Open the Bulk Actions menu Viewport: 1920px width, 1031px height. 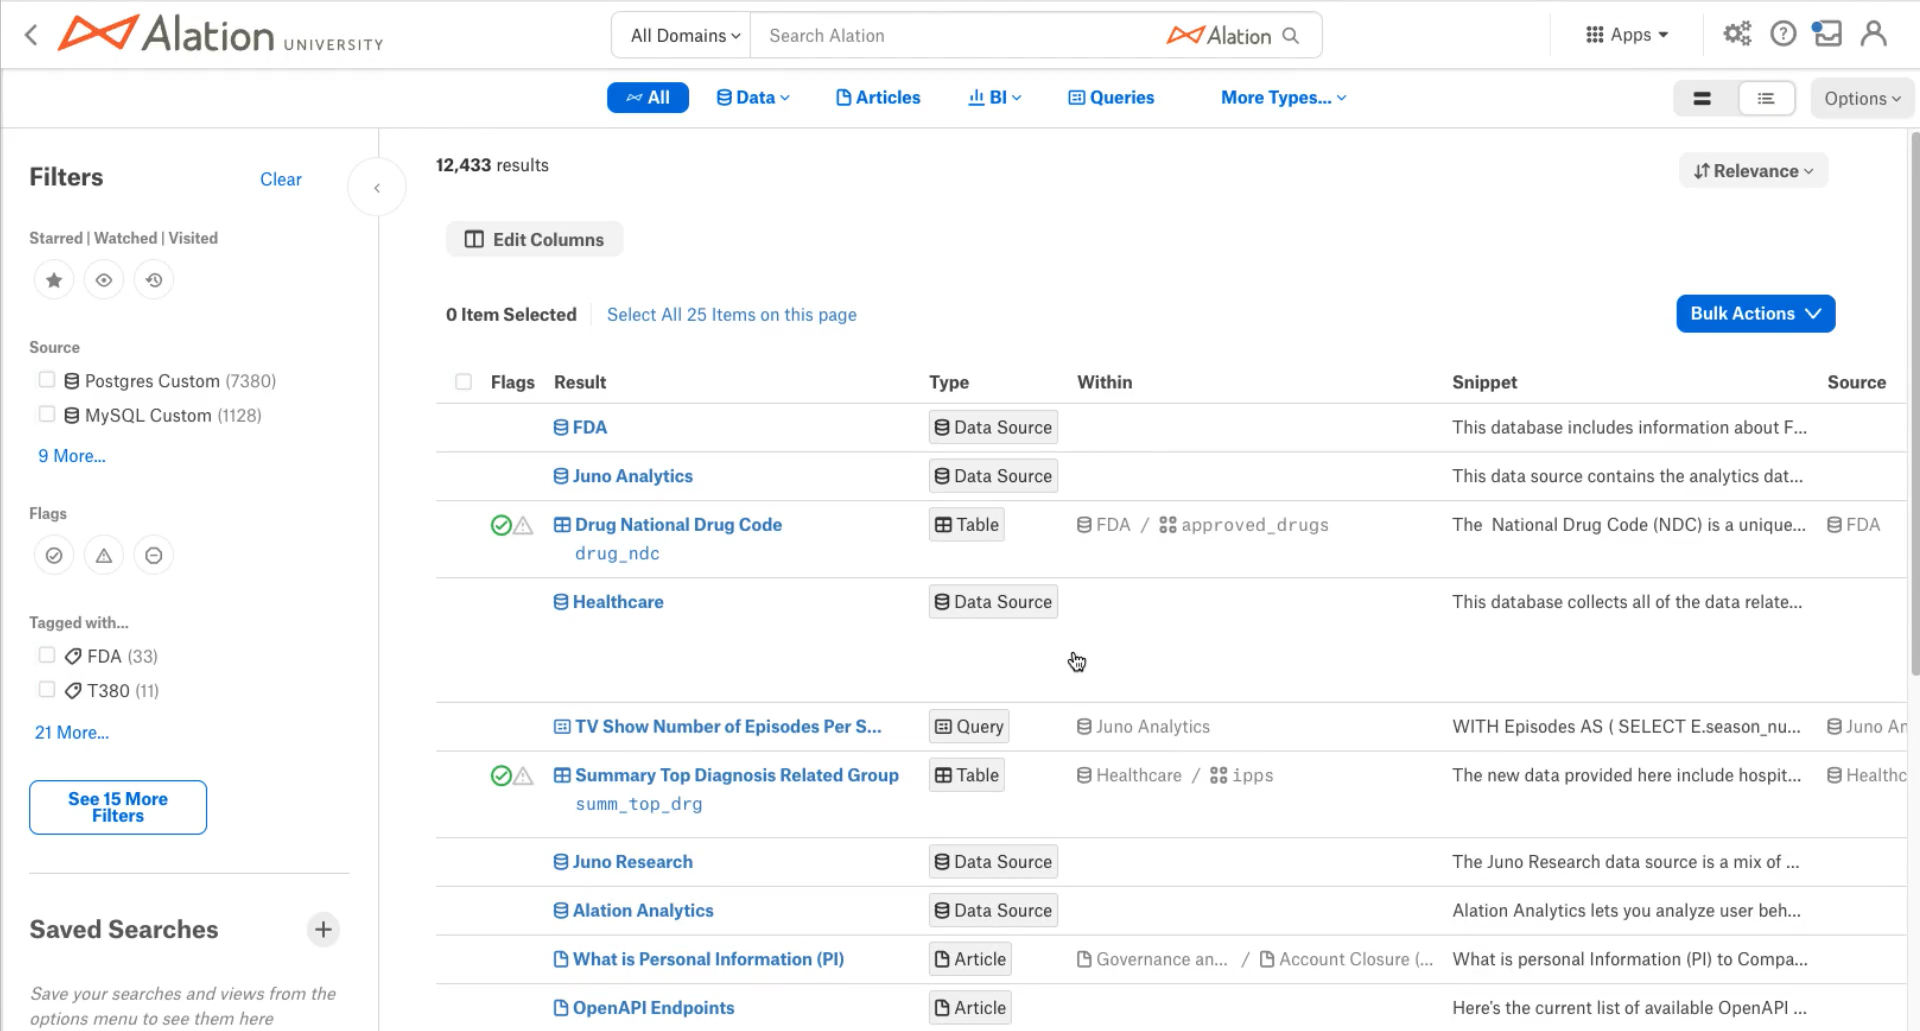(x=1755, y=313)
